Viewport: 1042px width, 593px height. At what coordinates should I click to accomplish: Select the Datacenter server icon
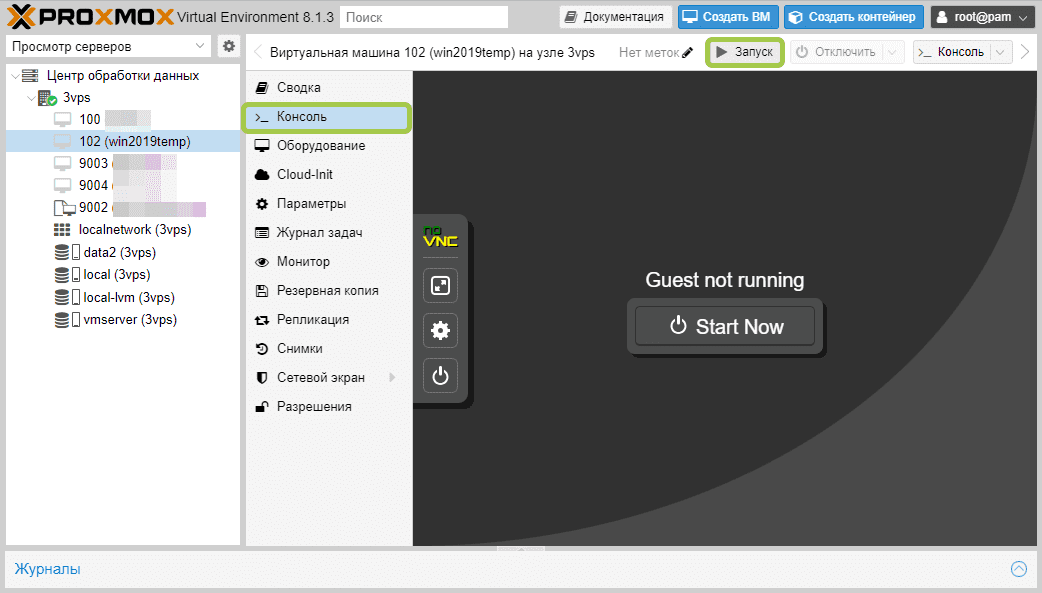coord(30,76)
